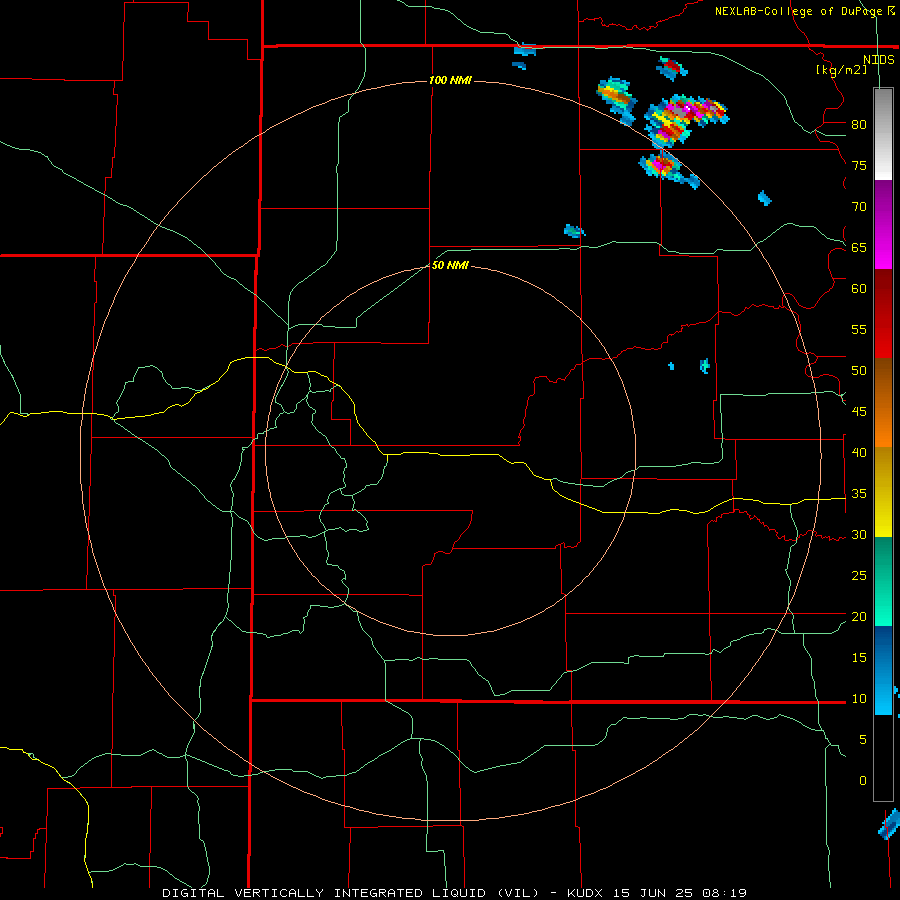Click the "45" value on the color scale
The width and height of the screenshot is (900, 900).
[859, 412]
